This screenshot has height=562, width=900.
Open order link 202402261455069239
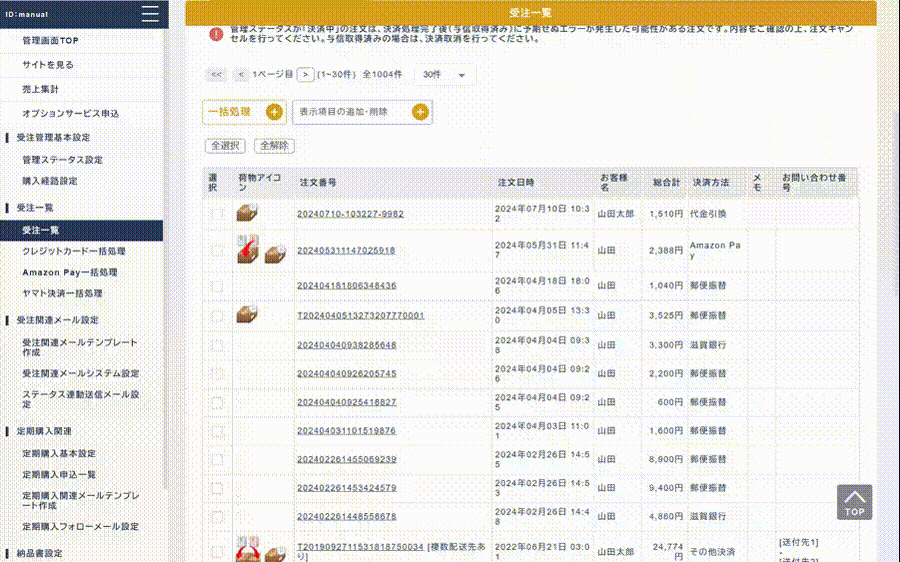(x=346, y=460)
